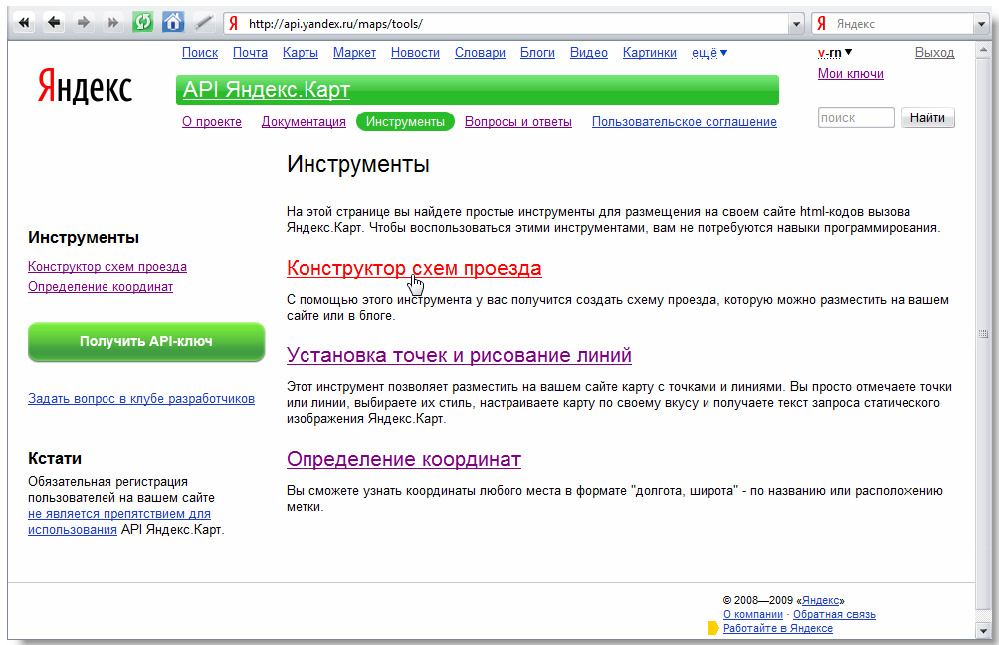Click the wand icon in browser toolbar
The width and height of the screenshot is (999, 645).
[203, 23]
